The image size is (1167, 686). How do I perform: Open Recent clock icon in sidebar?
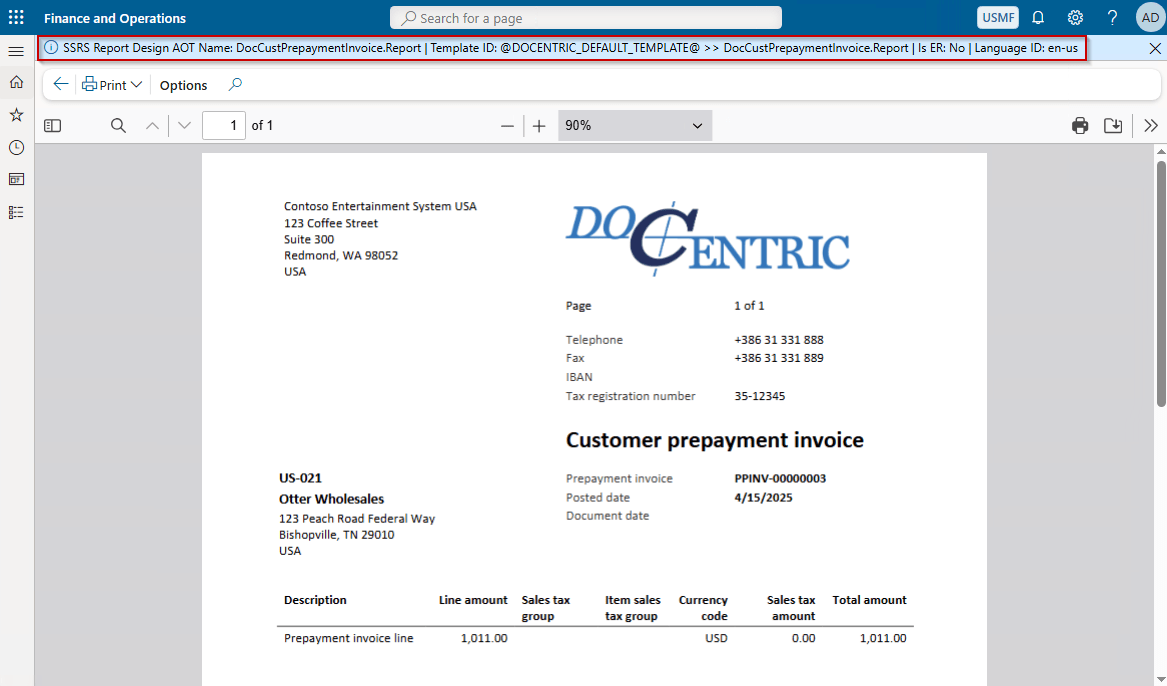[x=16, y=147]
